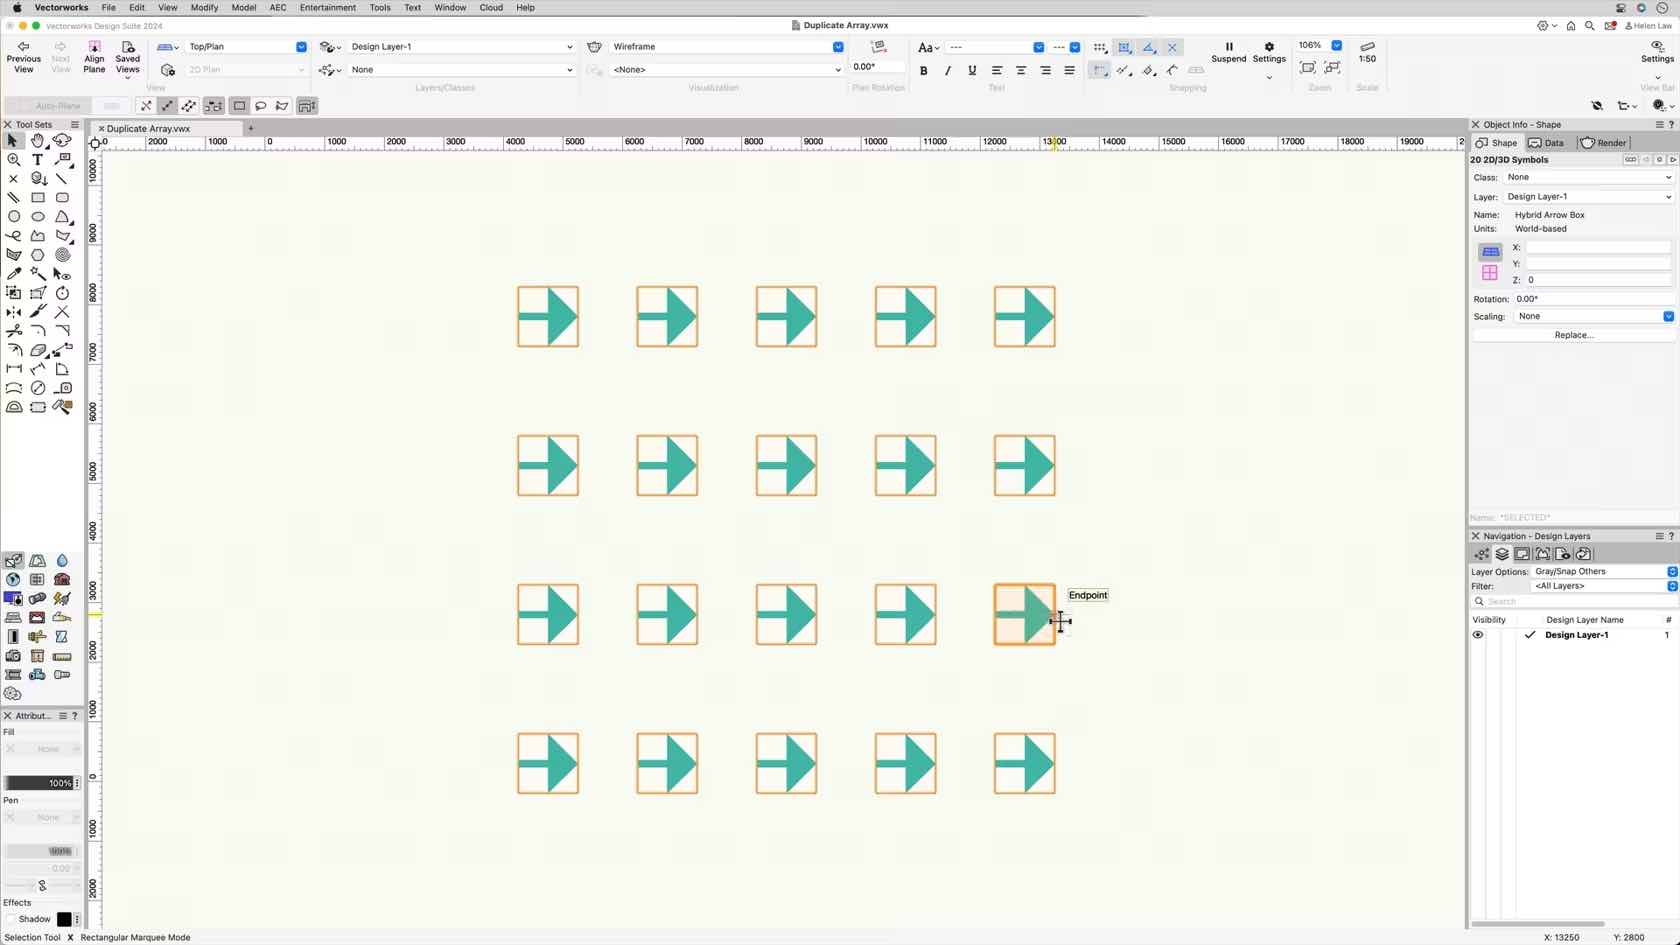Image resolution: width=1680 pixels, height=945 pixels.
Task: Open the AEC menu
Action: coord(278,7)
